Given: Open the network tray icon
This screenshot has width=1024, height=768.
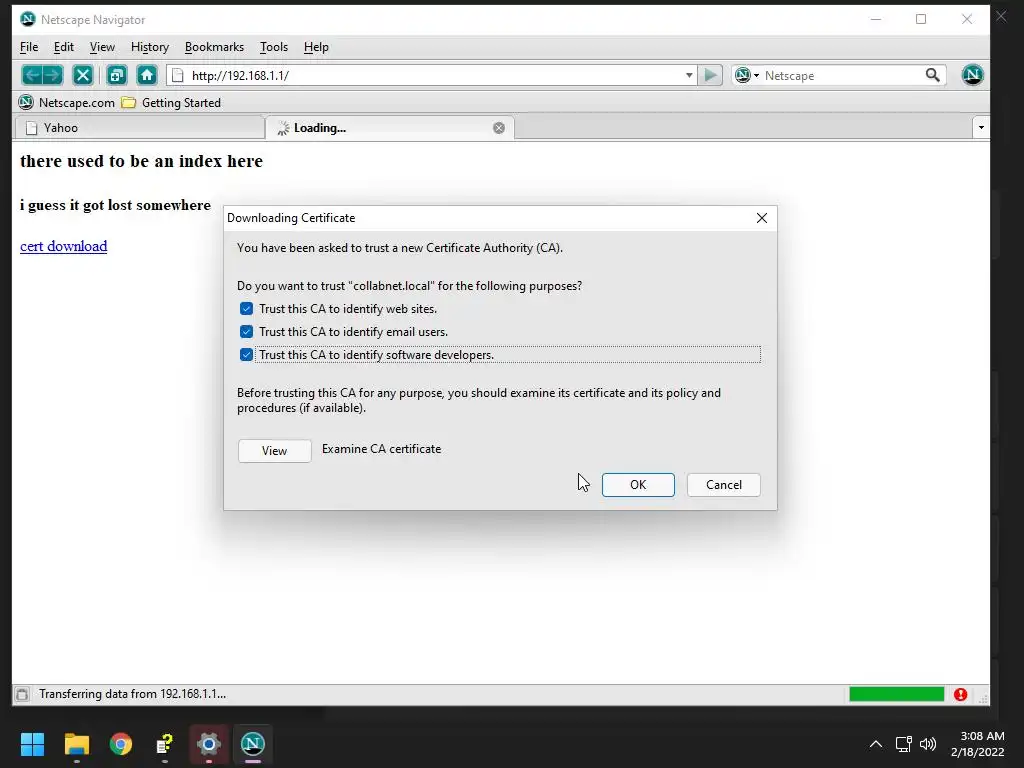Looking at the screenshot, I should 903,744.
